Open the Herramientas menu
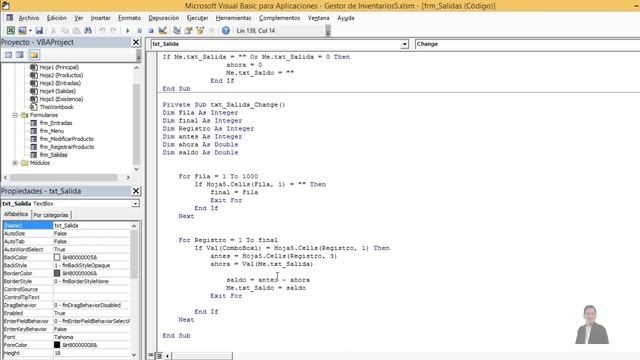The width and height of the screenshot is (640, 360). coord(233,18)
